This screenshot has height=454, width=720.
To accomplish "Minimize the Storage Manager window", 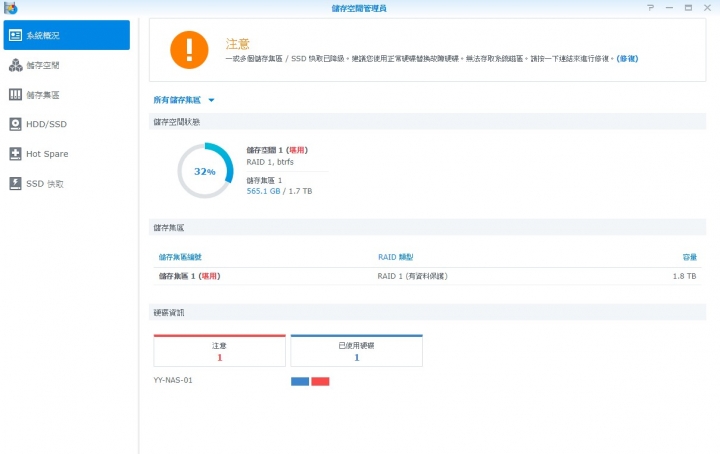I will [669, 8].
